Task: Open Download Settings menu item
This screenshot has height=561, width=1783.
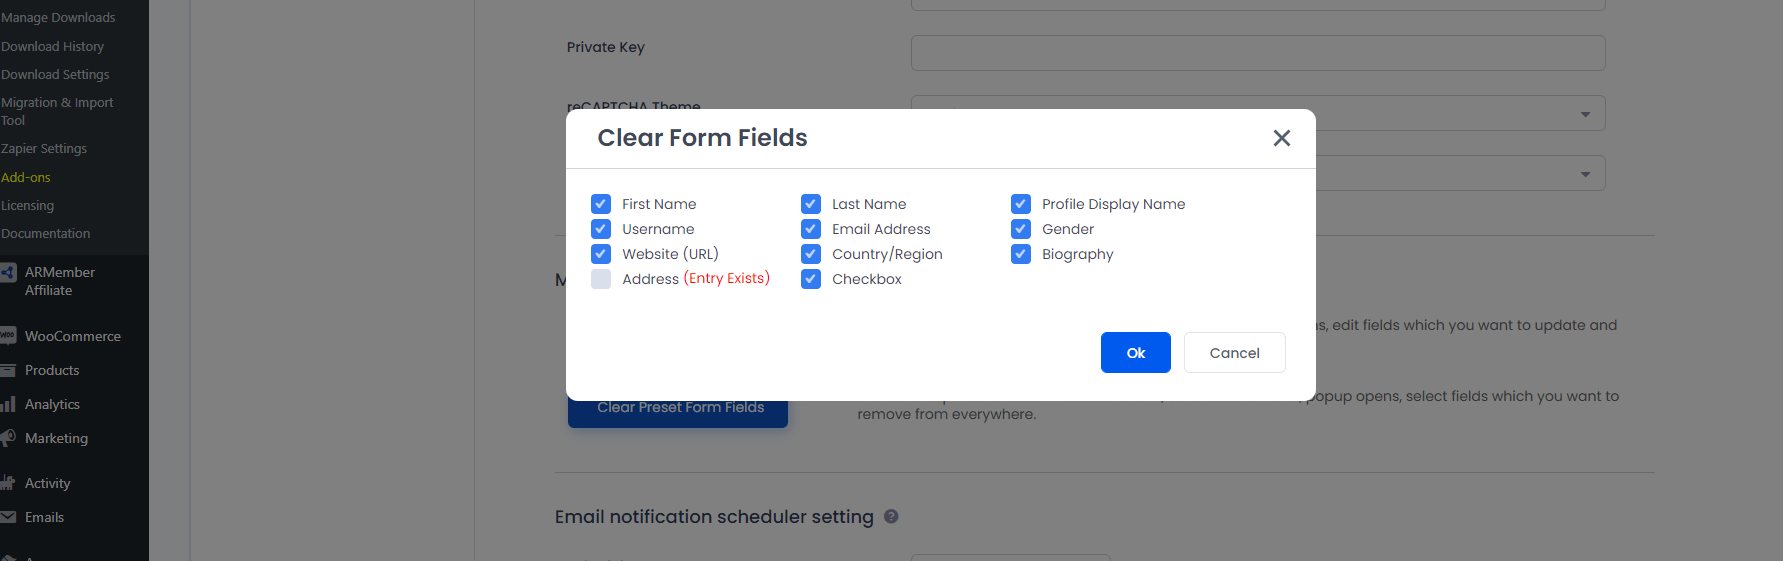Action: tap(55, 75)
